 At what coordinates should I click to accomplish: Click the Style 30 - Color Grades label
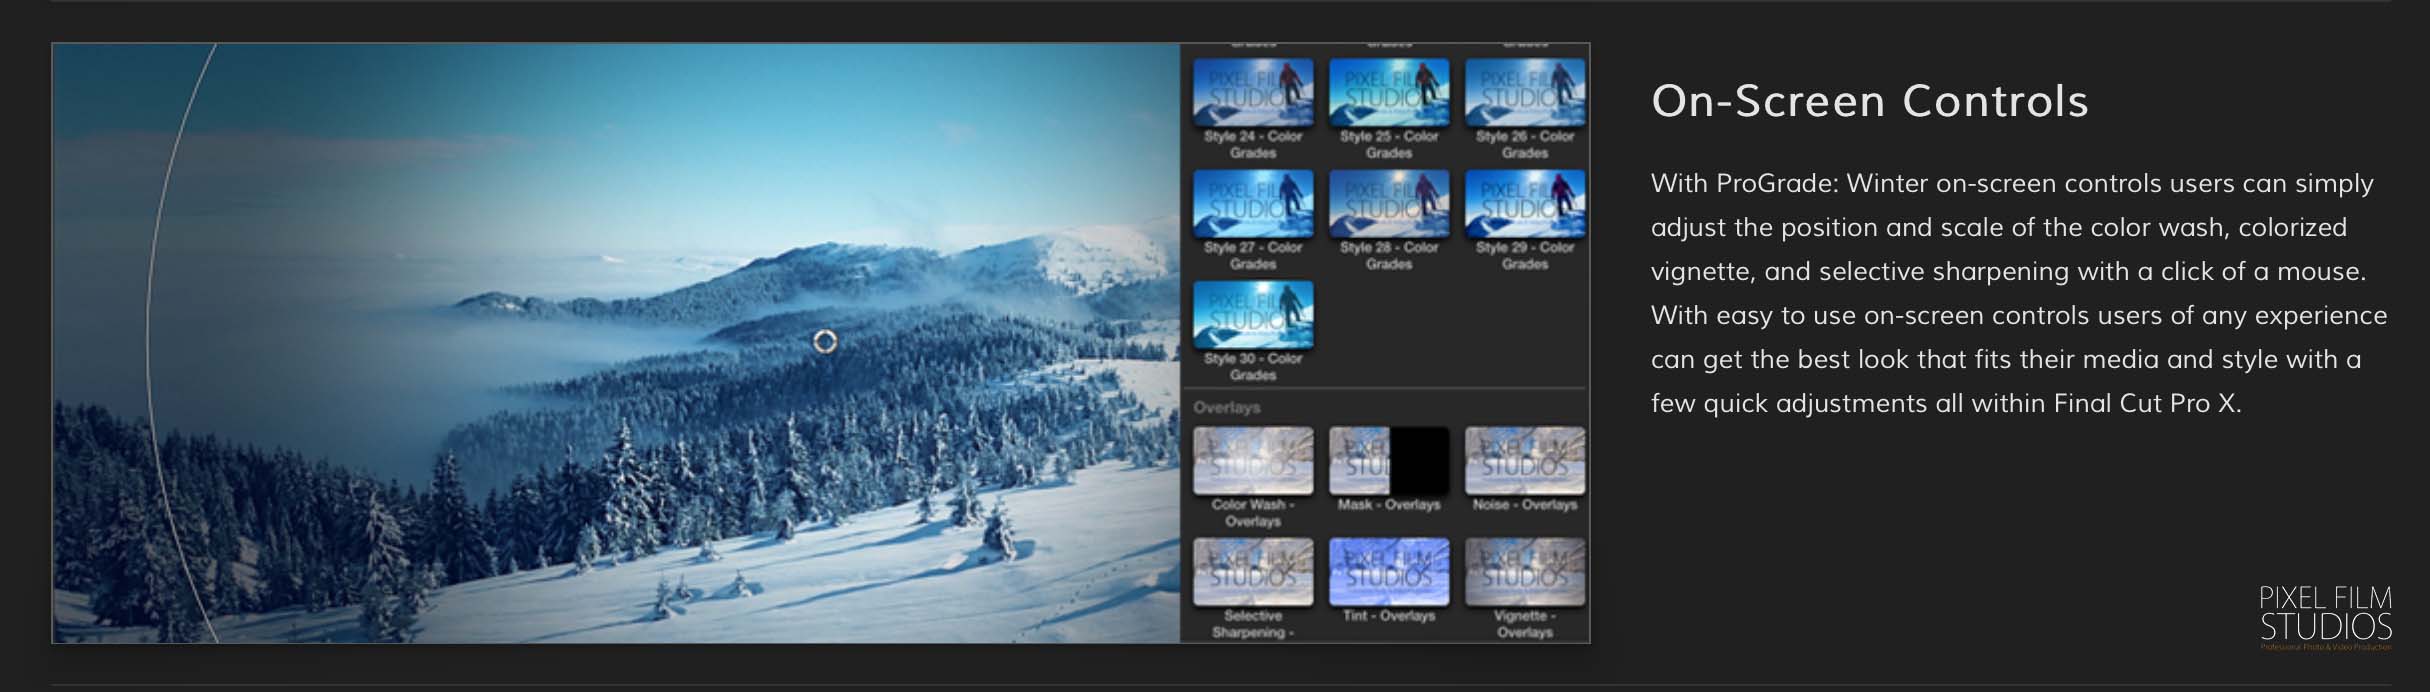pyautogui.click(x=1253, y=367)
